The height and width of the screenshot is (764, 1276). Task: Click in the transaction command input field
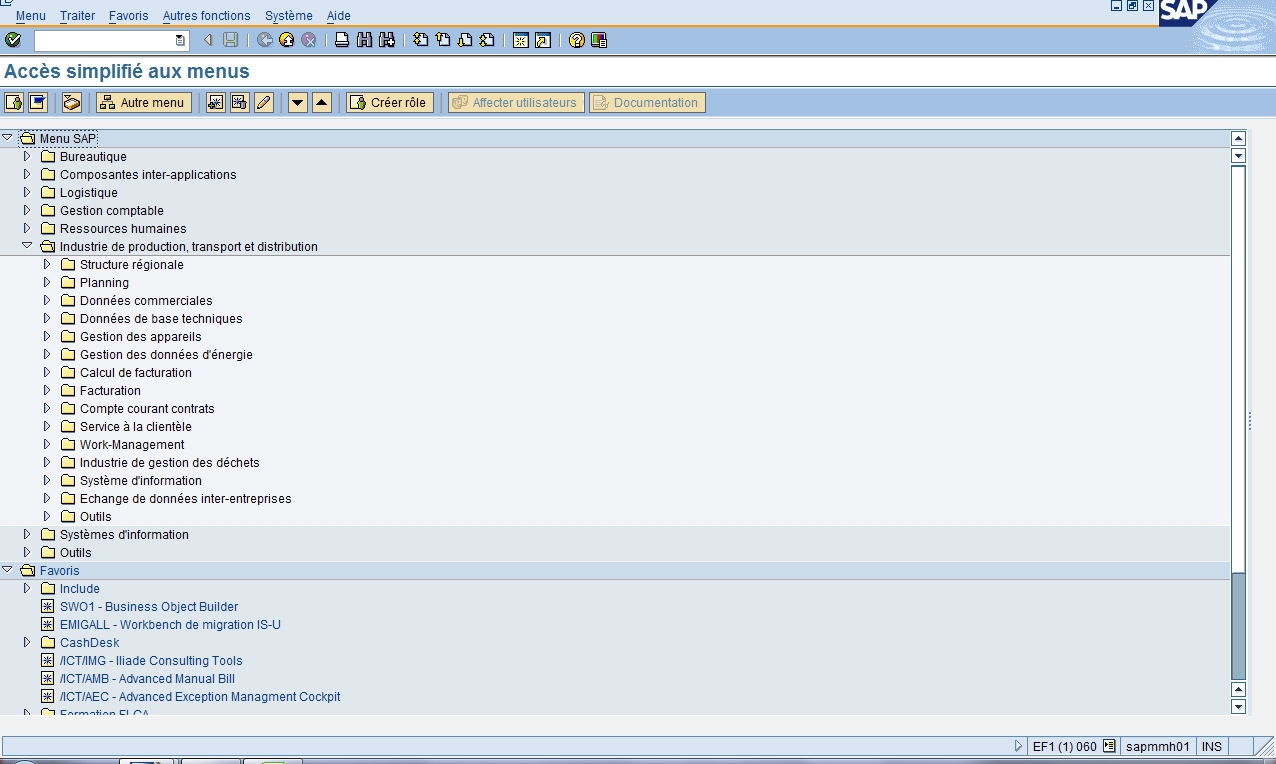pyautogui.click(x=104, y=40)
